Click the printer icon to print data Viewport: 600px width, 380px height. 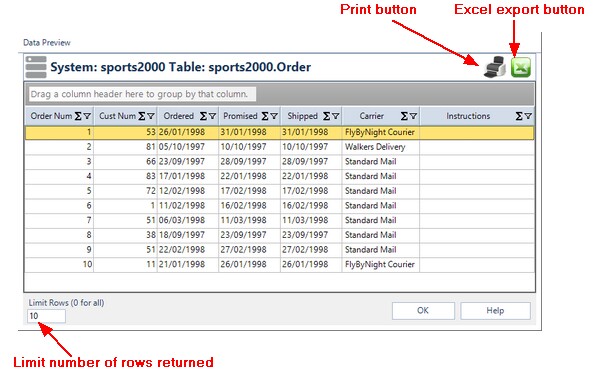(495, 67)
